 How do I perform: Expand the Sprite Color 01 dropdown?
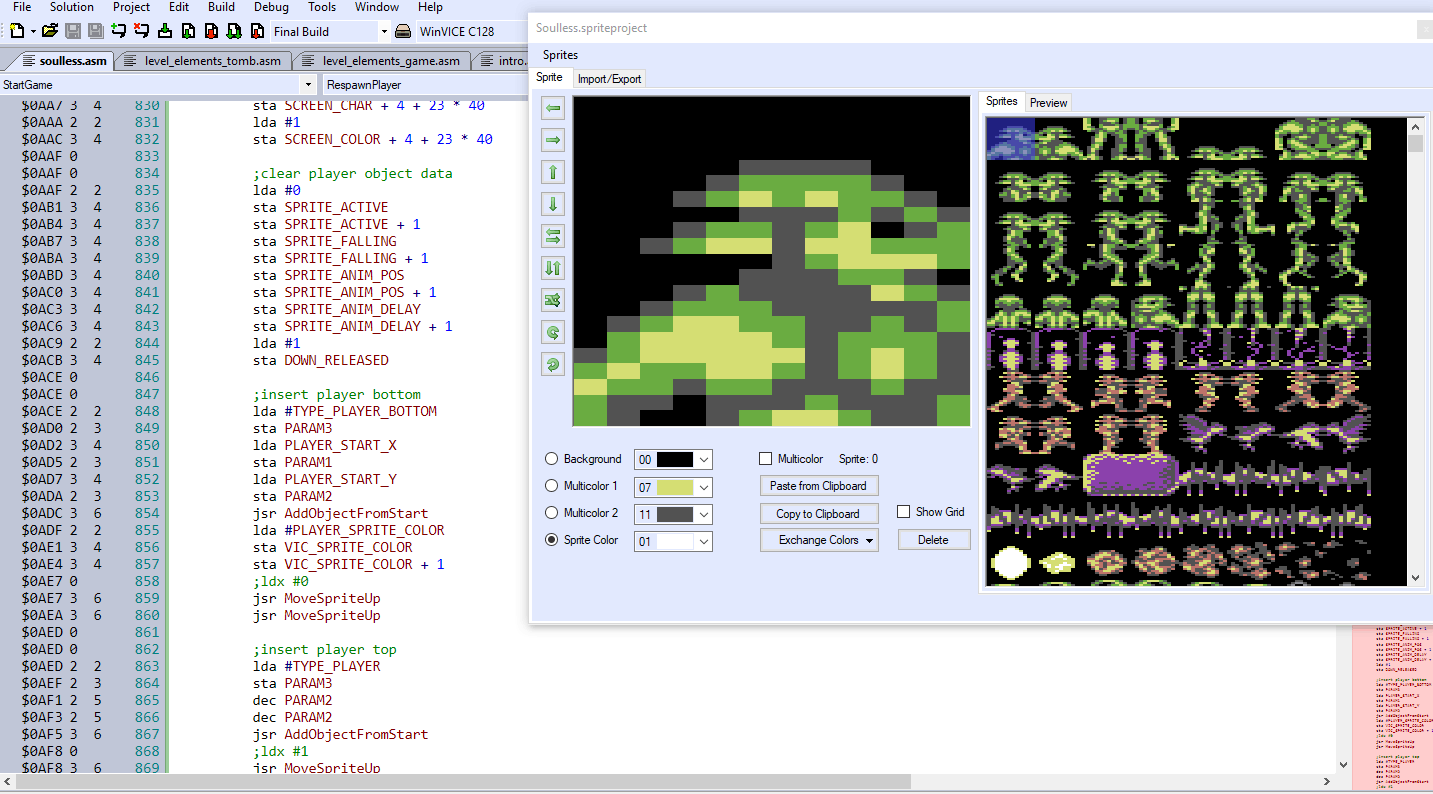(704, 541)
